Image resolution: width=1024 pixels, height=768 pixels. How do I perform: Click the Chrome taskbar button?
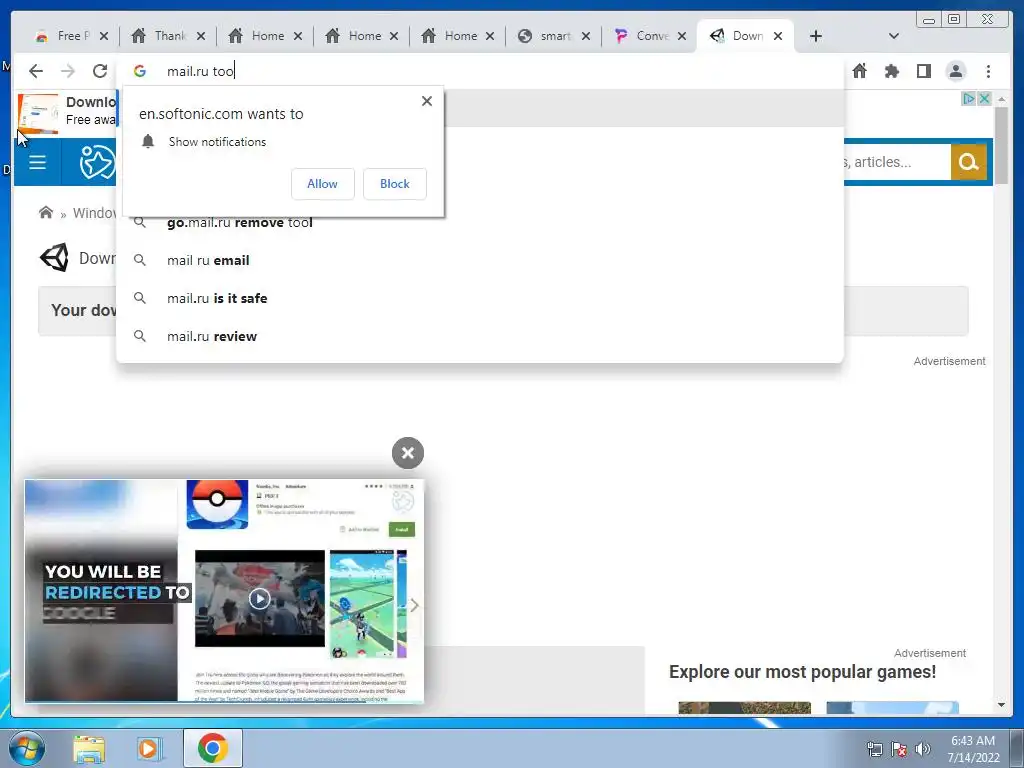[213, 748]
